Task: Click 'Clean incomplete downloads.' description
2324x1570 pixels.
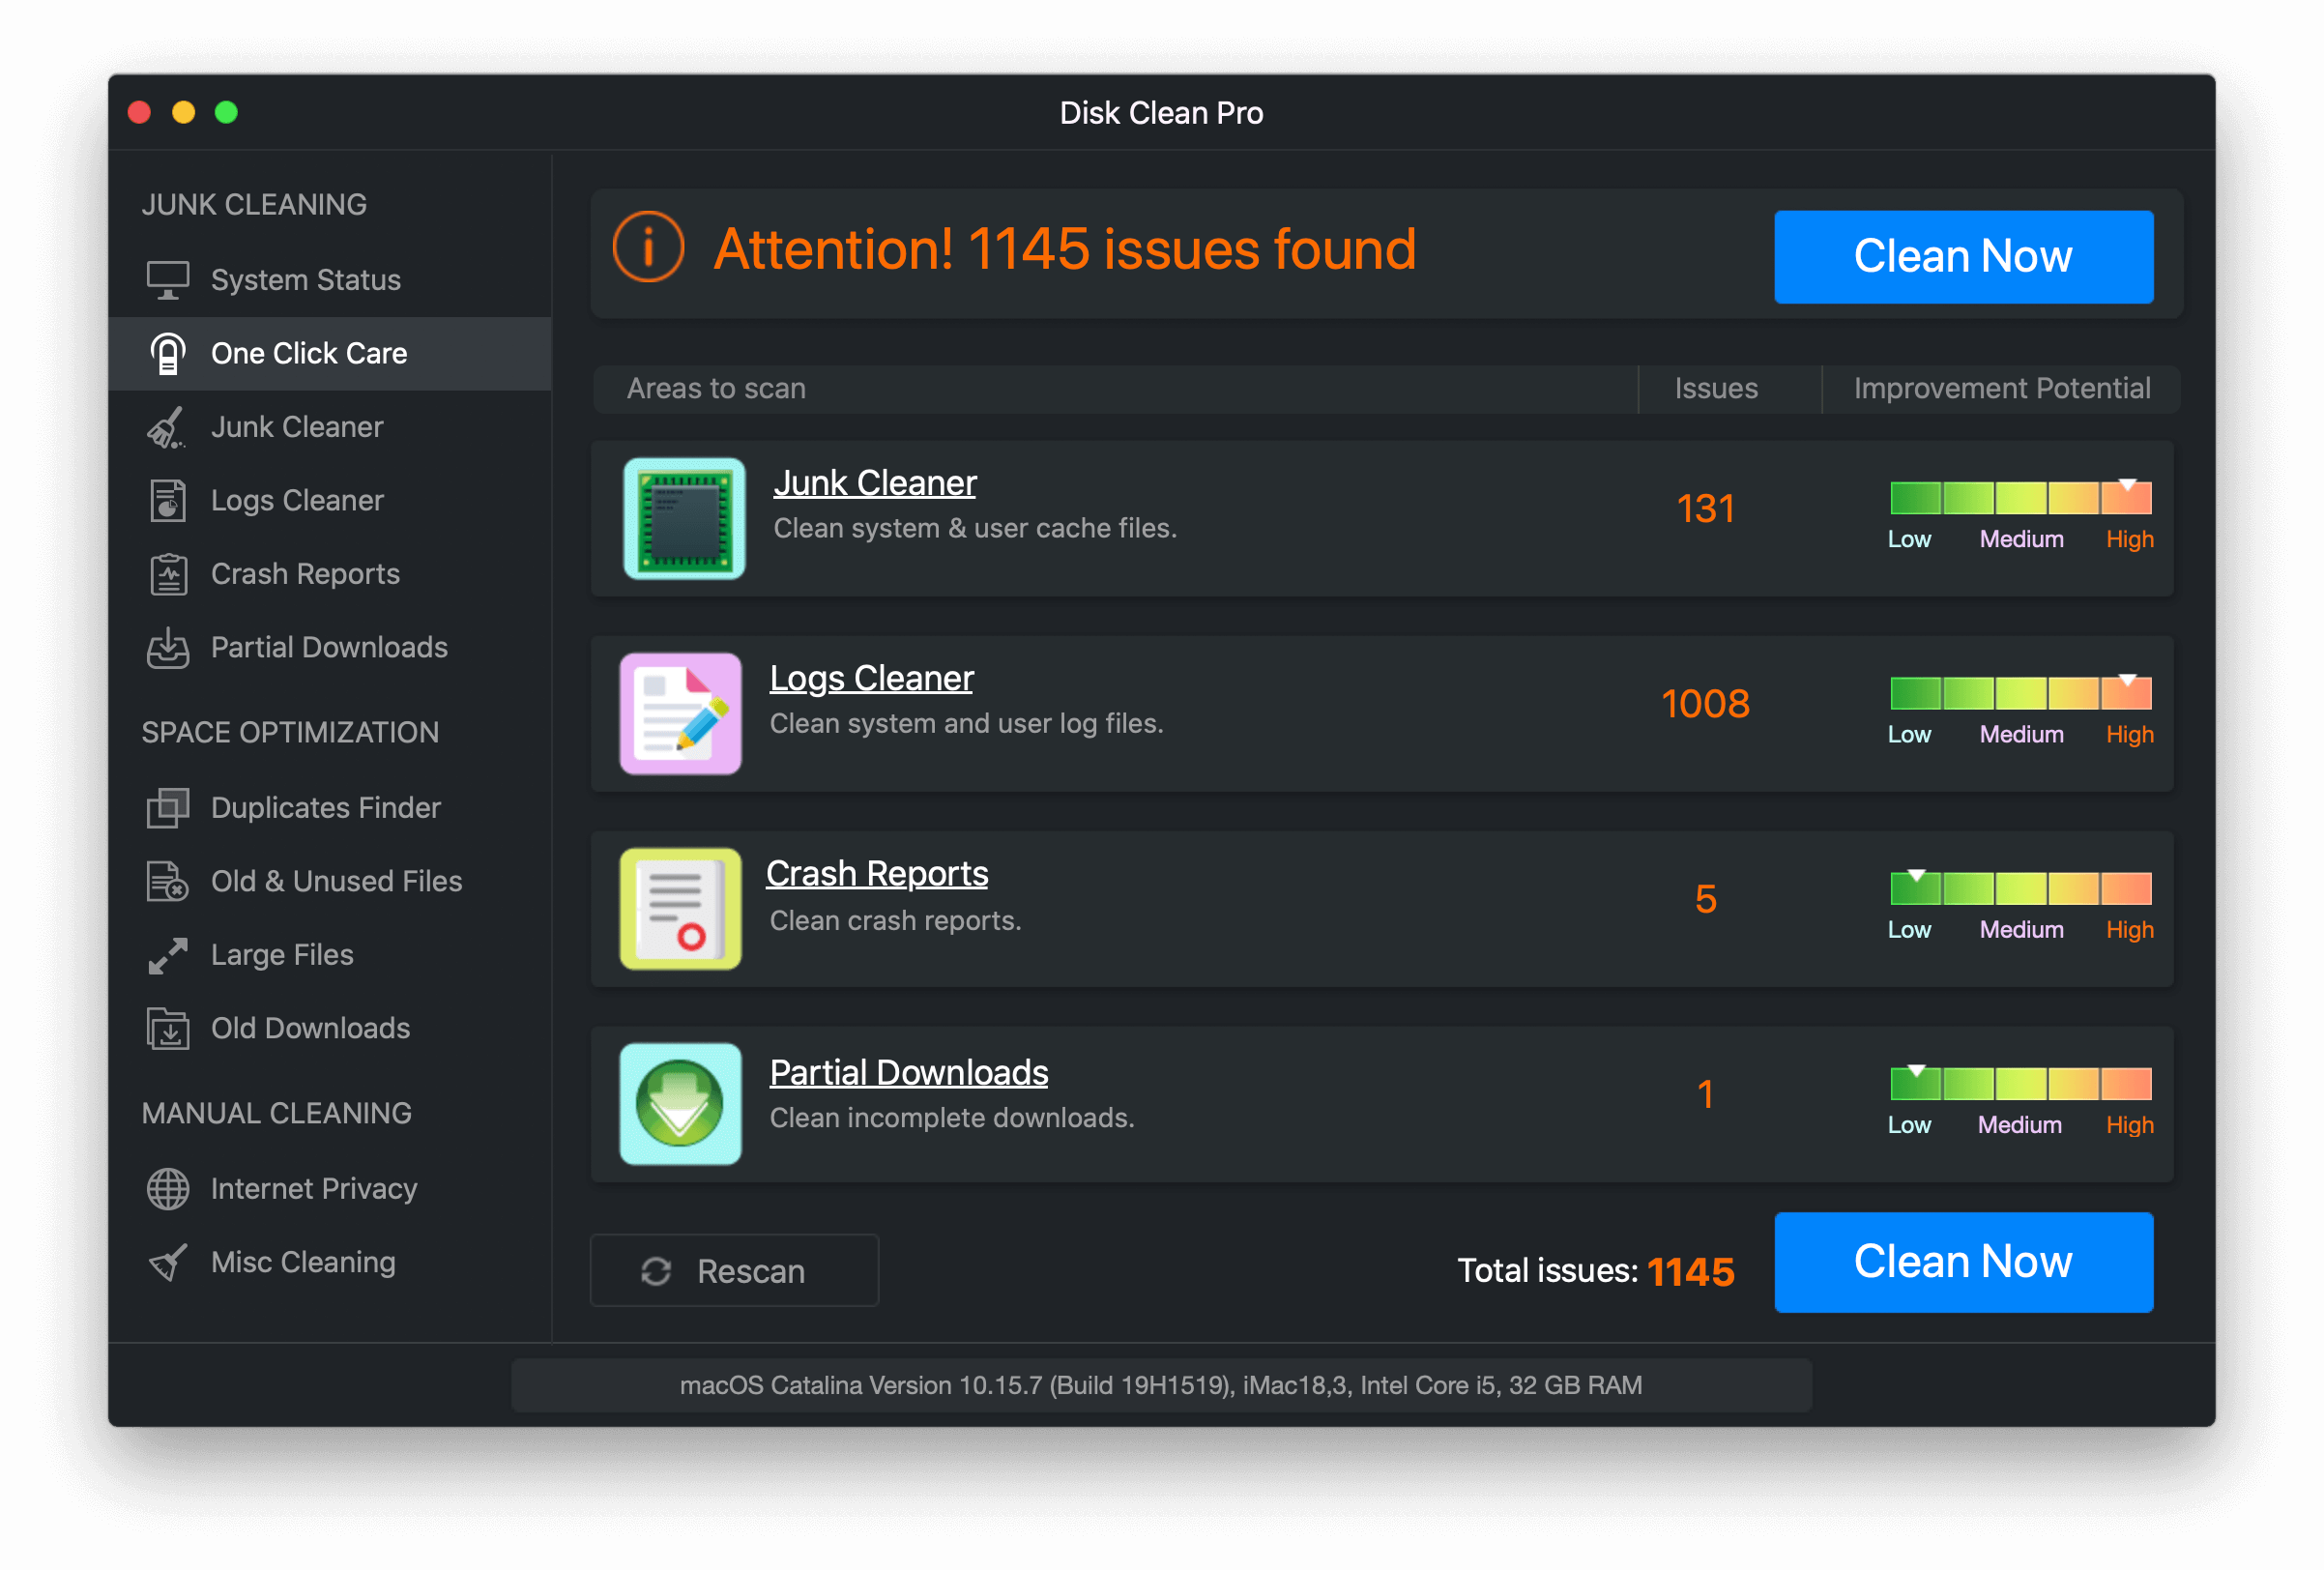Action: pos(952,1118)
